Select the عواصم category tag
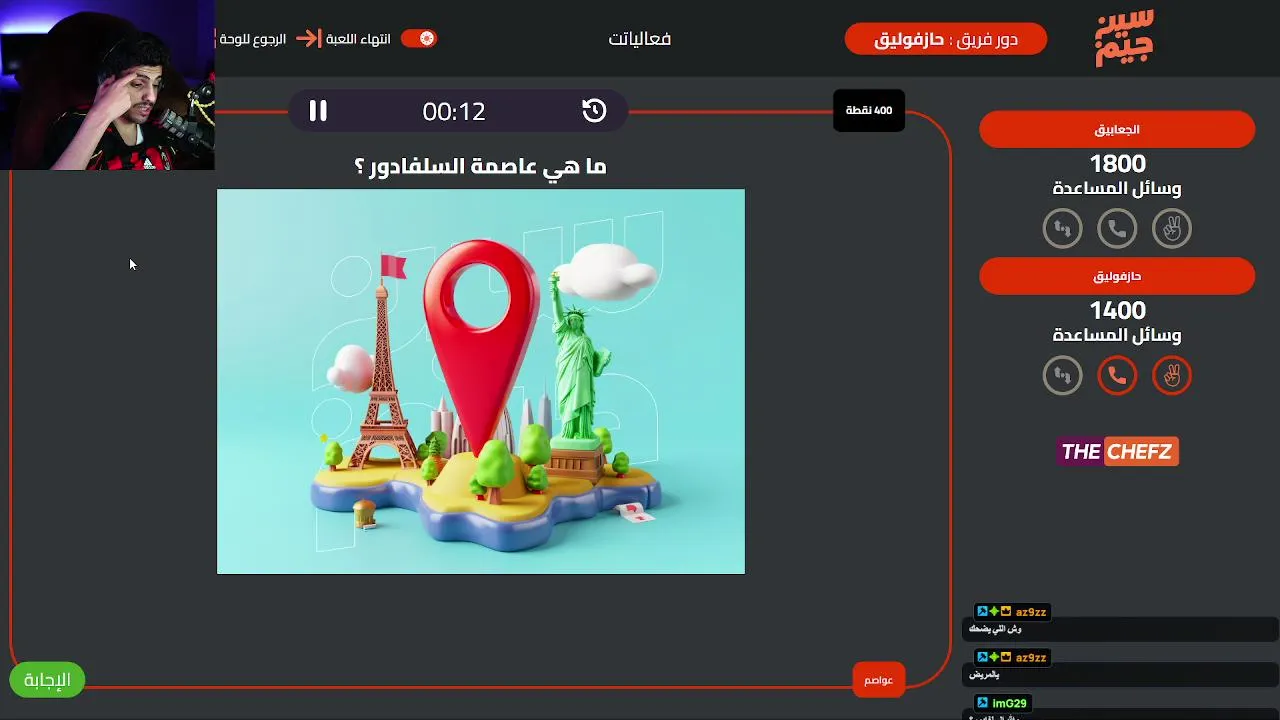Image resolution: width=1280 pixels, height=720 pixels. point(879,680)
